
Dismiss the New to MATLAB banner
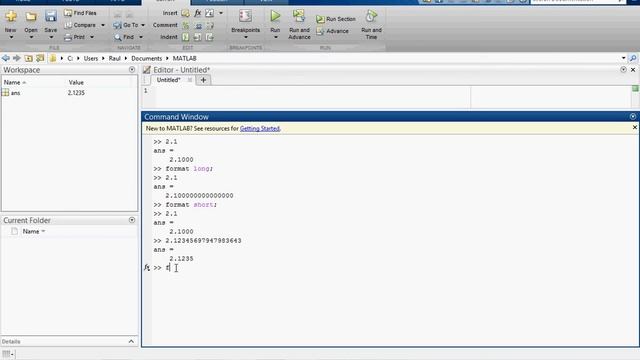[x=635, y=128]
